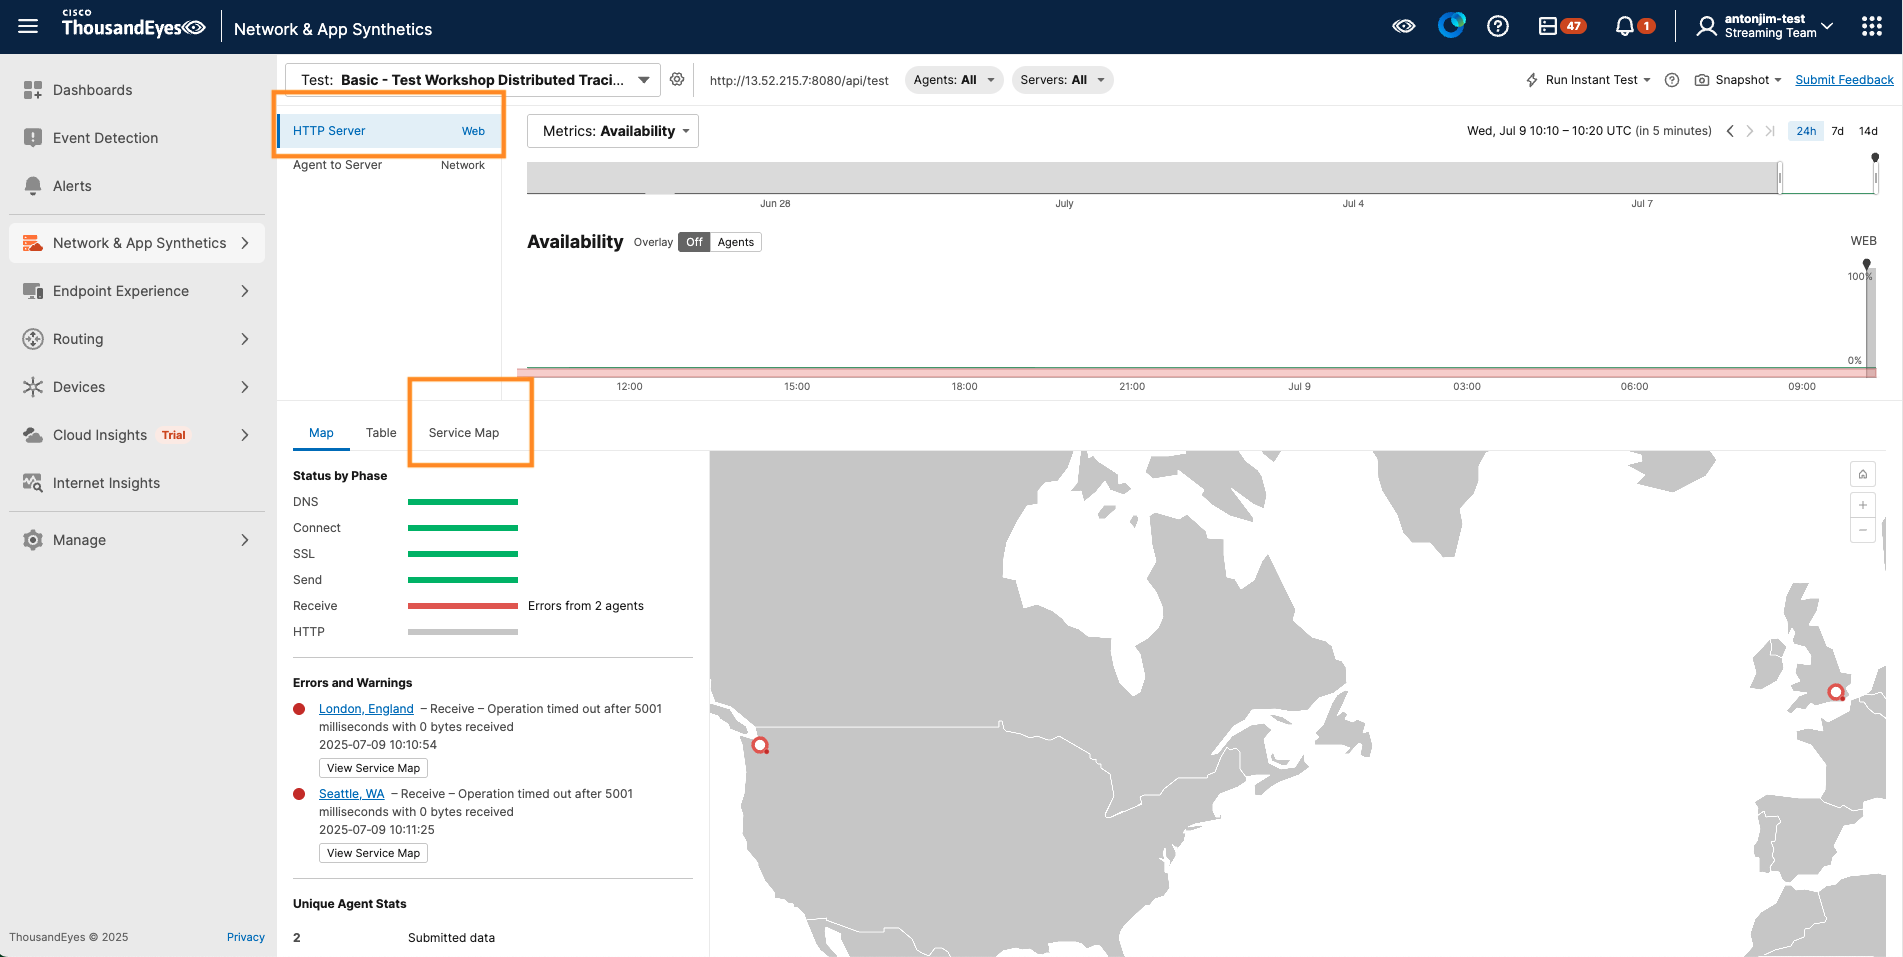The width and height of the screenshot is (1903, 957).
Task: Expand the Manage sidebar menu
Action: tap(137, 540)
